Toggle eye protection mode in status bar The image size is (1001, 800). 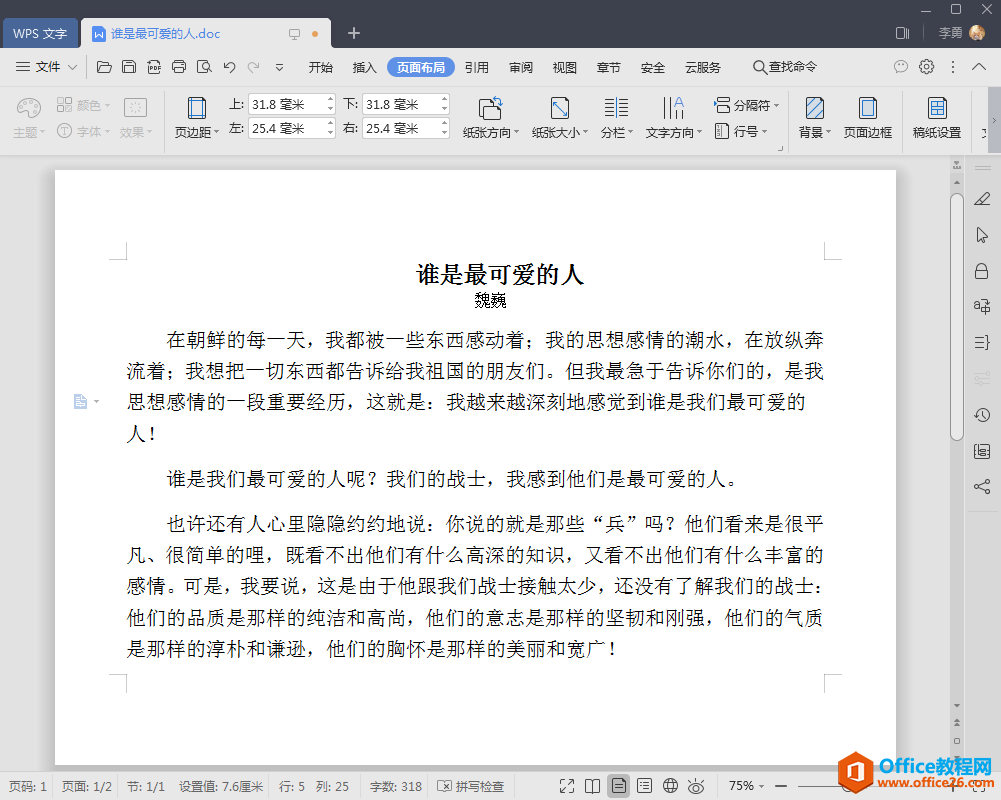696,786
